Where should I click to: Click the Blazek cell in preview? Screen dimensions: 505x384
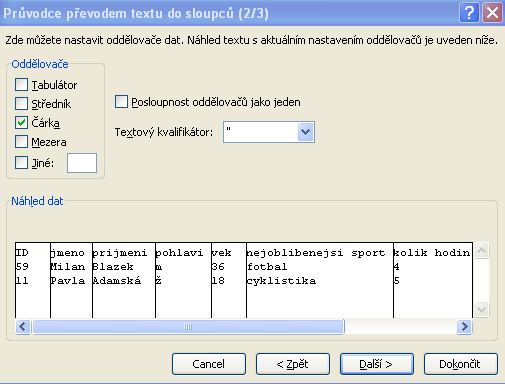tap(113, 267)
